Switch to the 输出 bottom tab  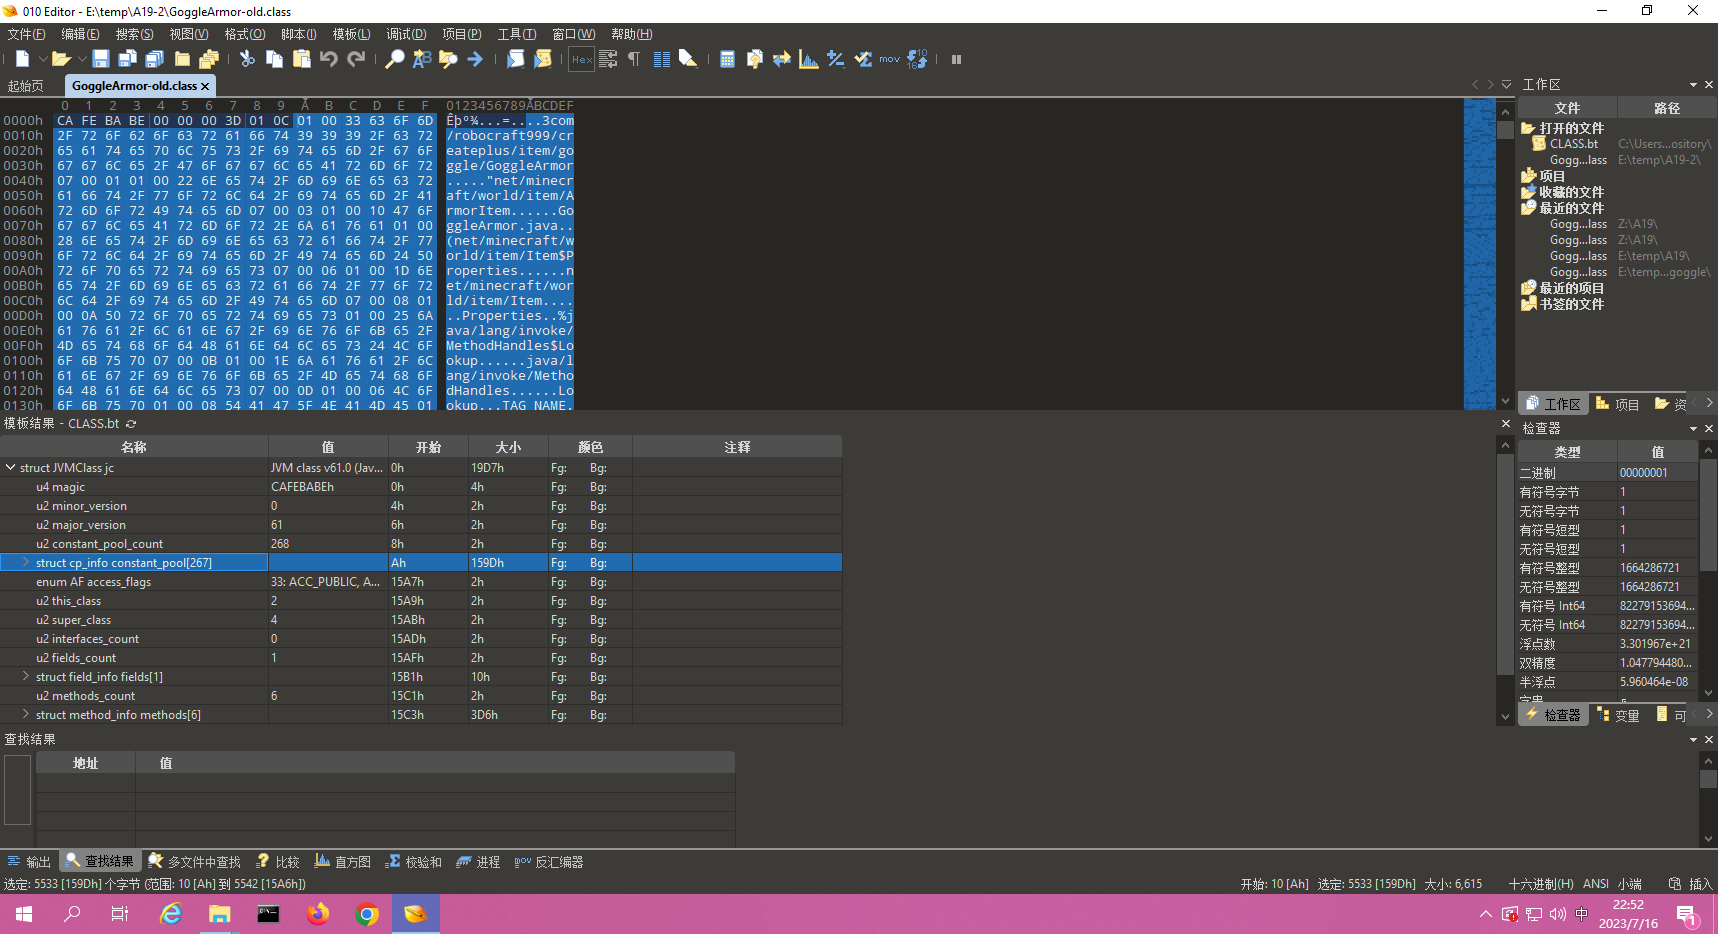(29, 861)
